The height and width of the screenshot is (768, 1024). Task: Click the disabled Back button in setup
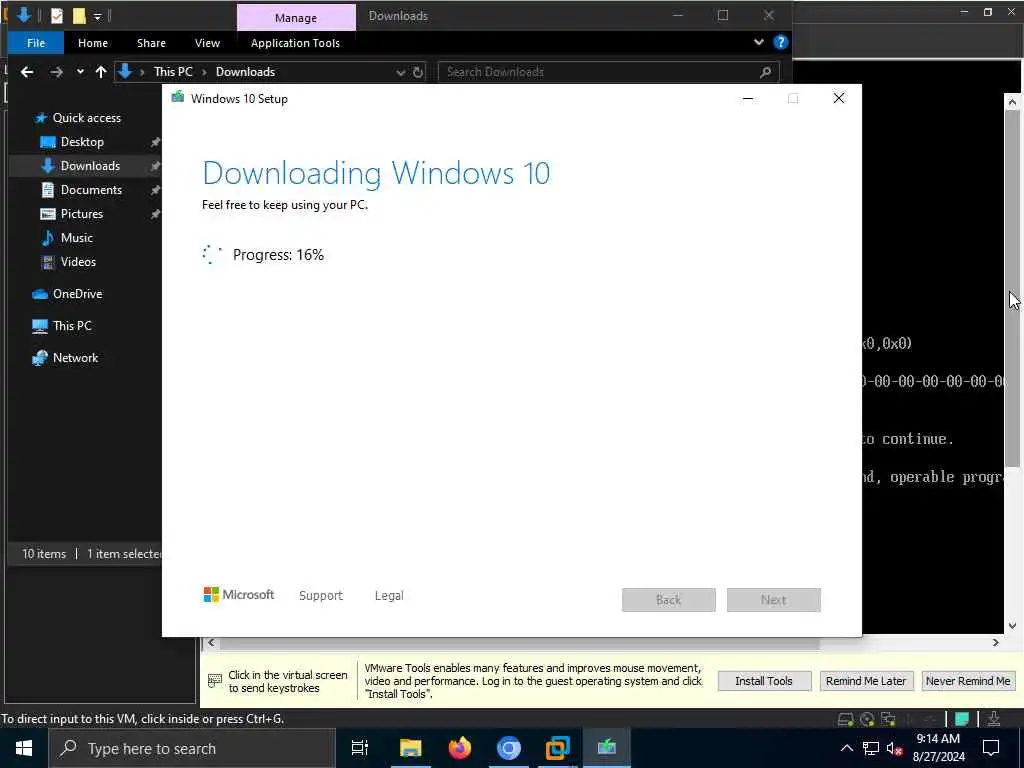(669, 600)
